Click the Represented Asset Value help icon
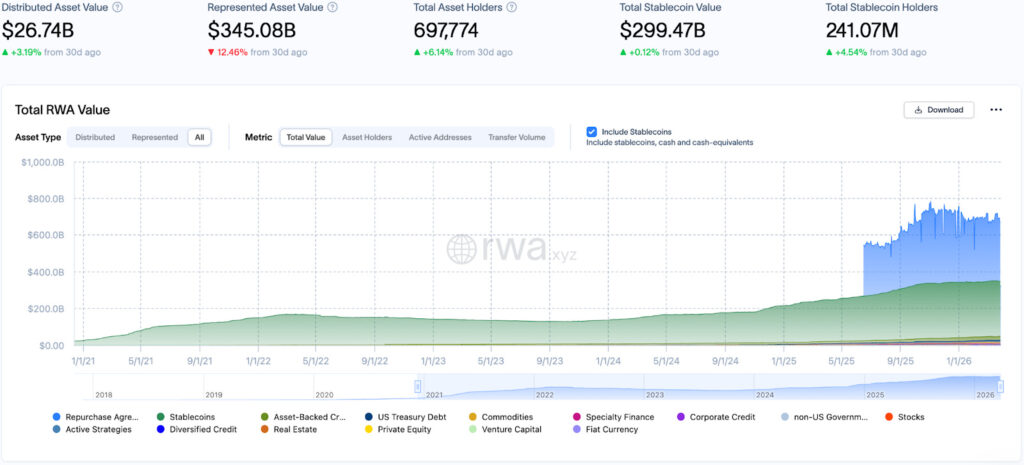The width and height of the screenshot is (1024, 465). [332, 7]
